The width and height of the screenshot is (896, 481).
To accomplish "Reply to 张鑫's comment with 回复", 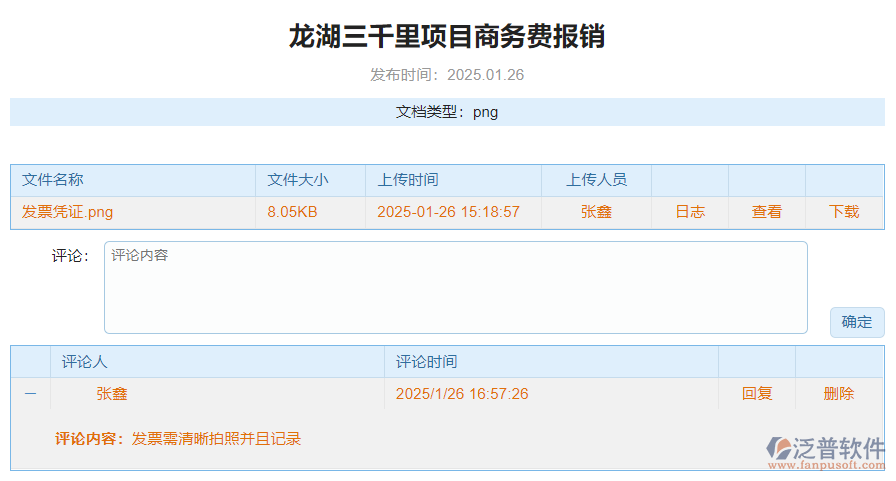I will pos(757,394).
